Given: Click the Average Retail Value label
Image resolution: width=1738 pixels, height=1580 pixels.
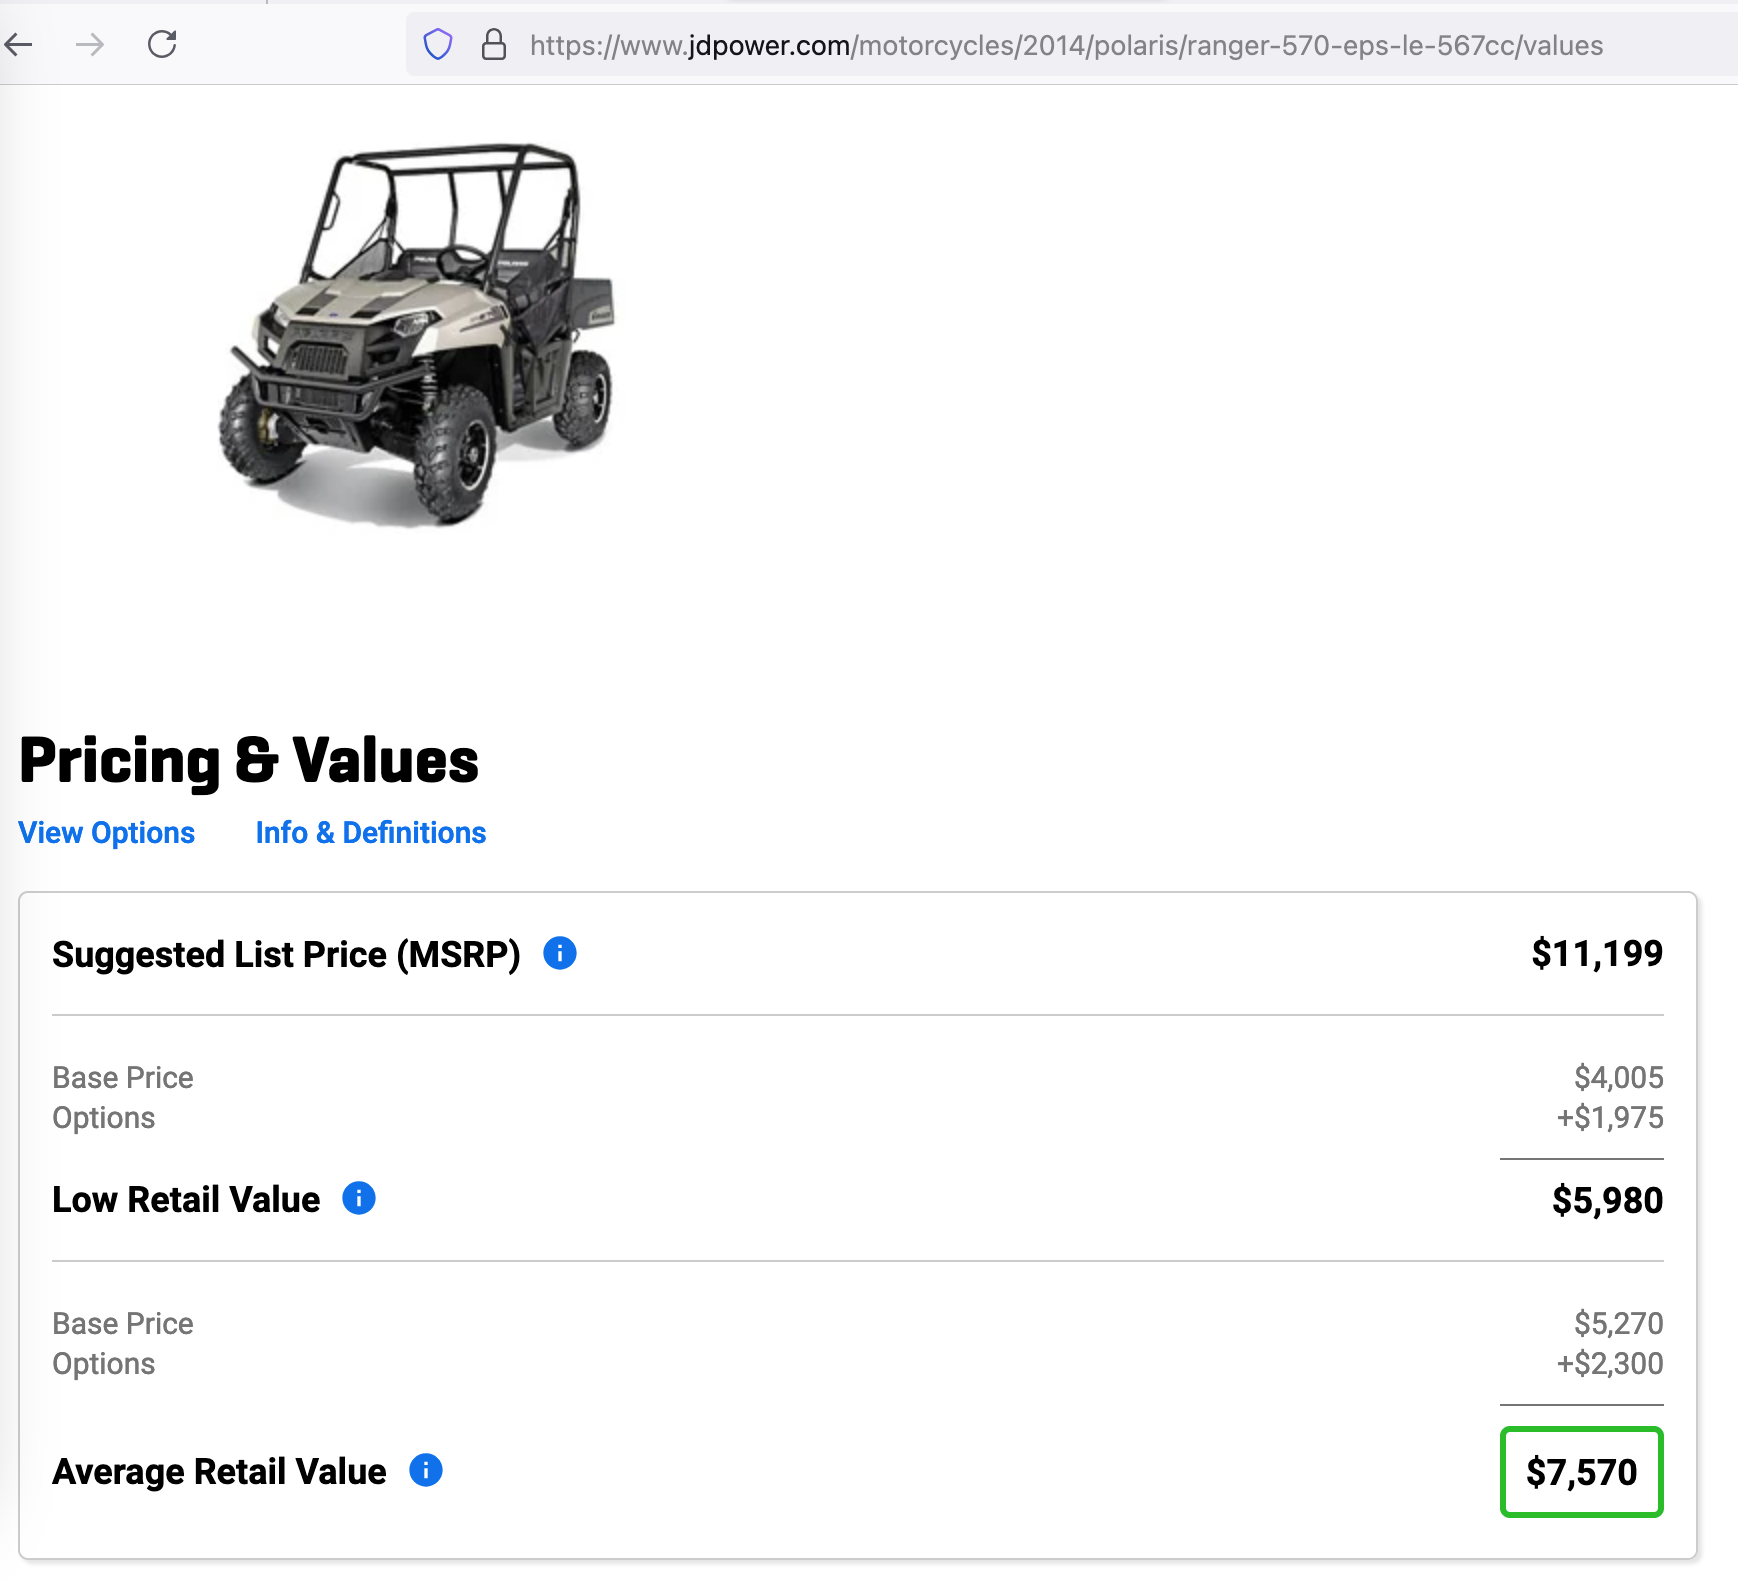Looking at the screenshot, I should pyautogui.click(x=219, y=1472).
